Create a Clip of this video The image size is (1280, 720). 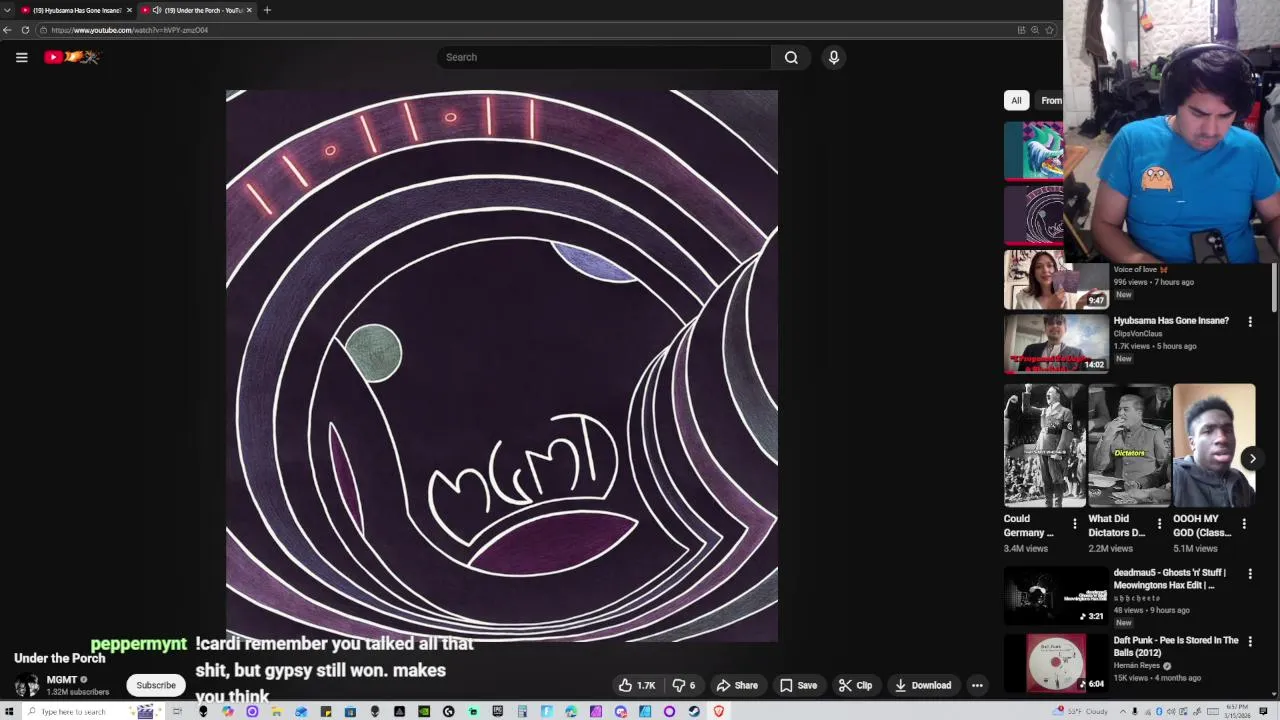855,685
